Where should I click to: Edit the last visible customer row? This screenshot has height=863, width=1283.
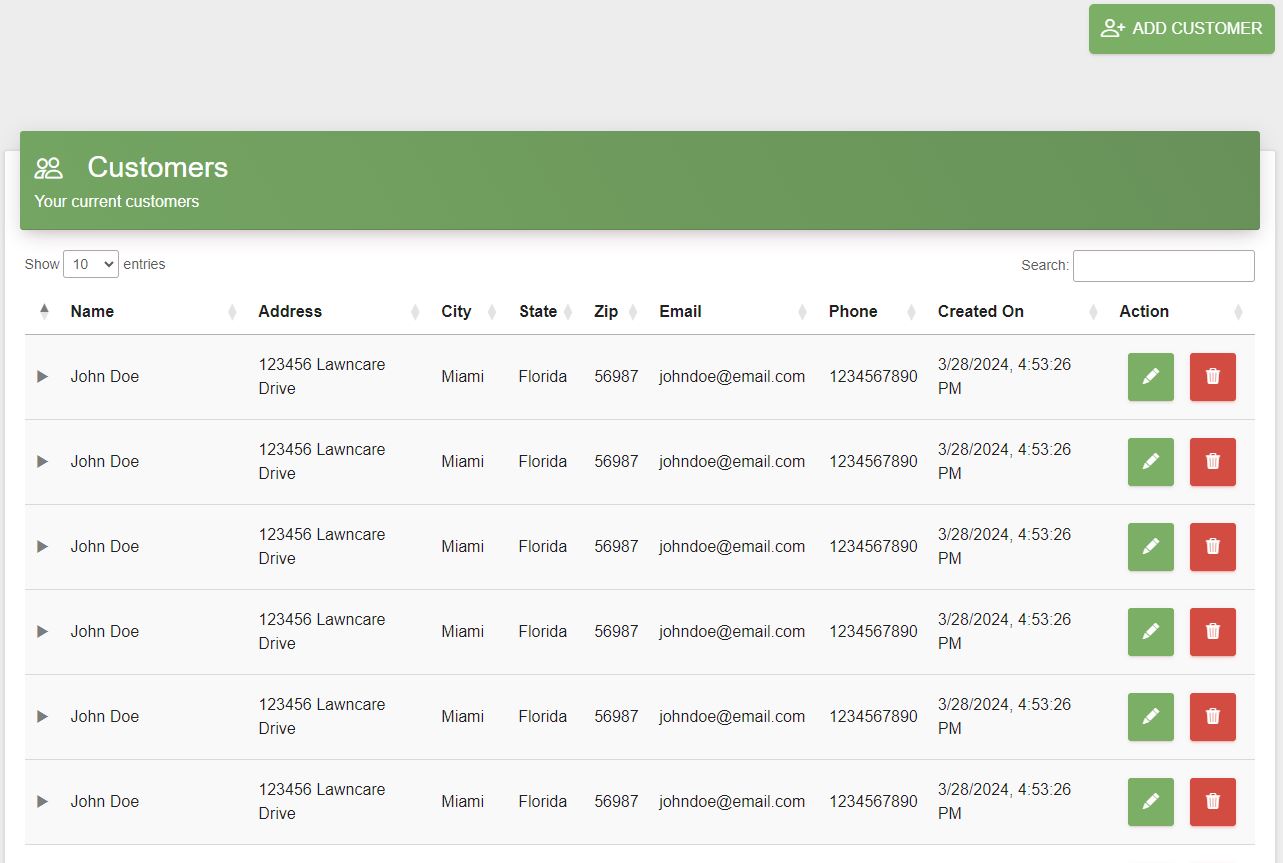(1150, 801)
